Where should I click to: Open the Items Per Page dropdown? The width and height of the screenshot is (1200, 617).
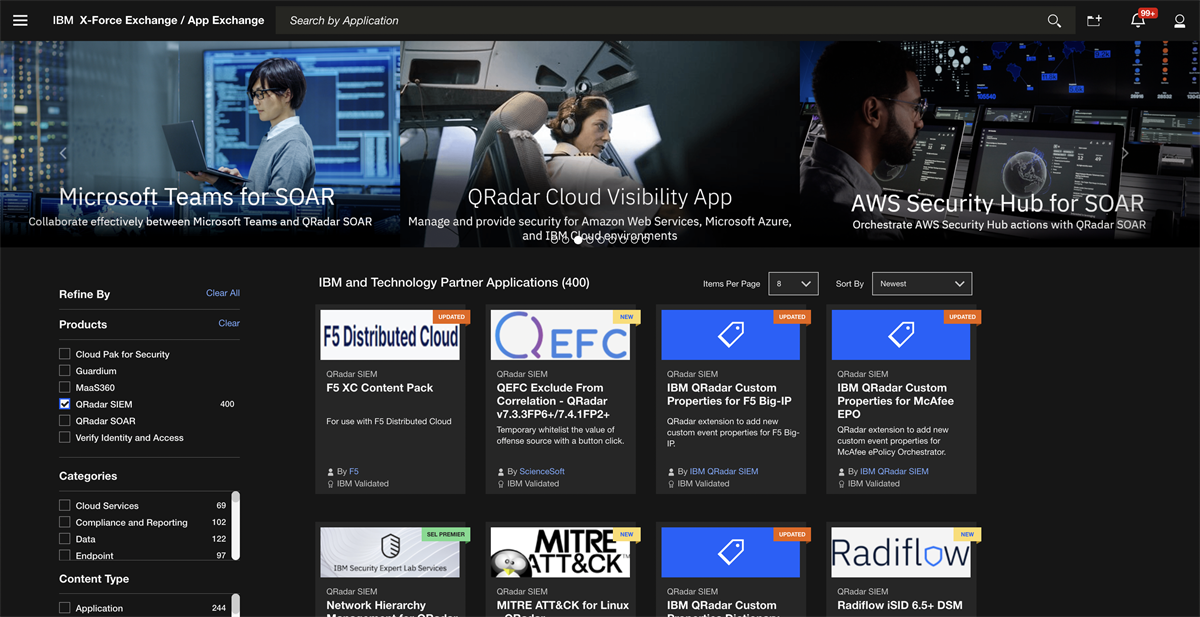coord(793,283)
